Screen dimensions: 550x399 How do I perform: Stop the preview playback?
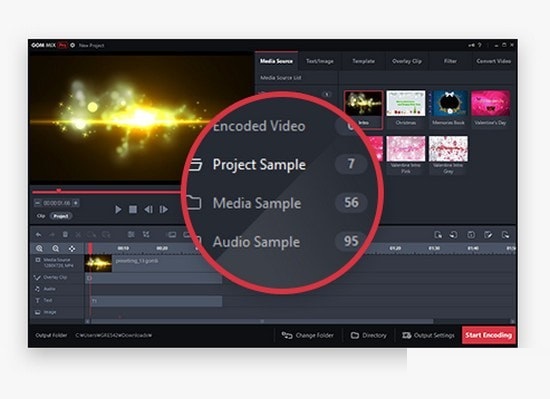133,210
